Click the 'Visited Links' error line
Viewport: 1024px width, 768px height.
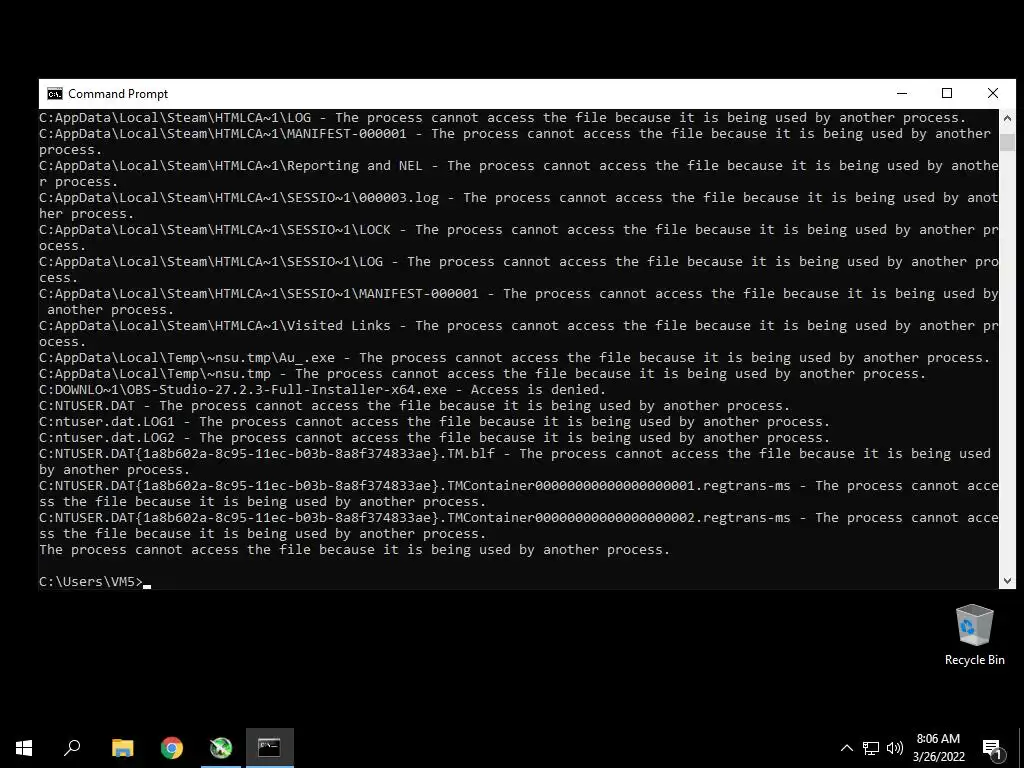point(519,333)
